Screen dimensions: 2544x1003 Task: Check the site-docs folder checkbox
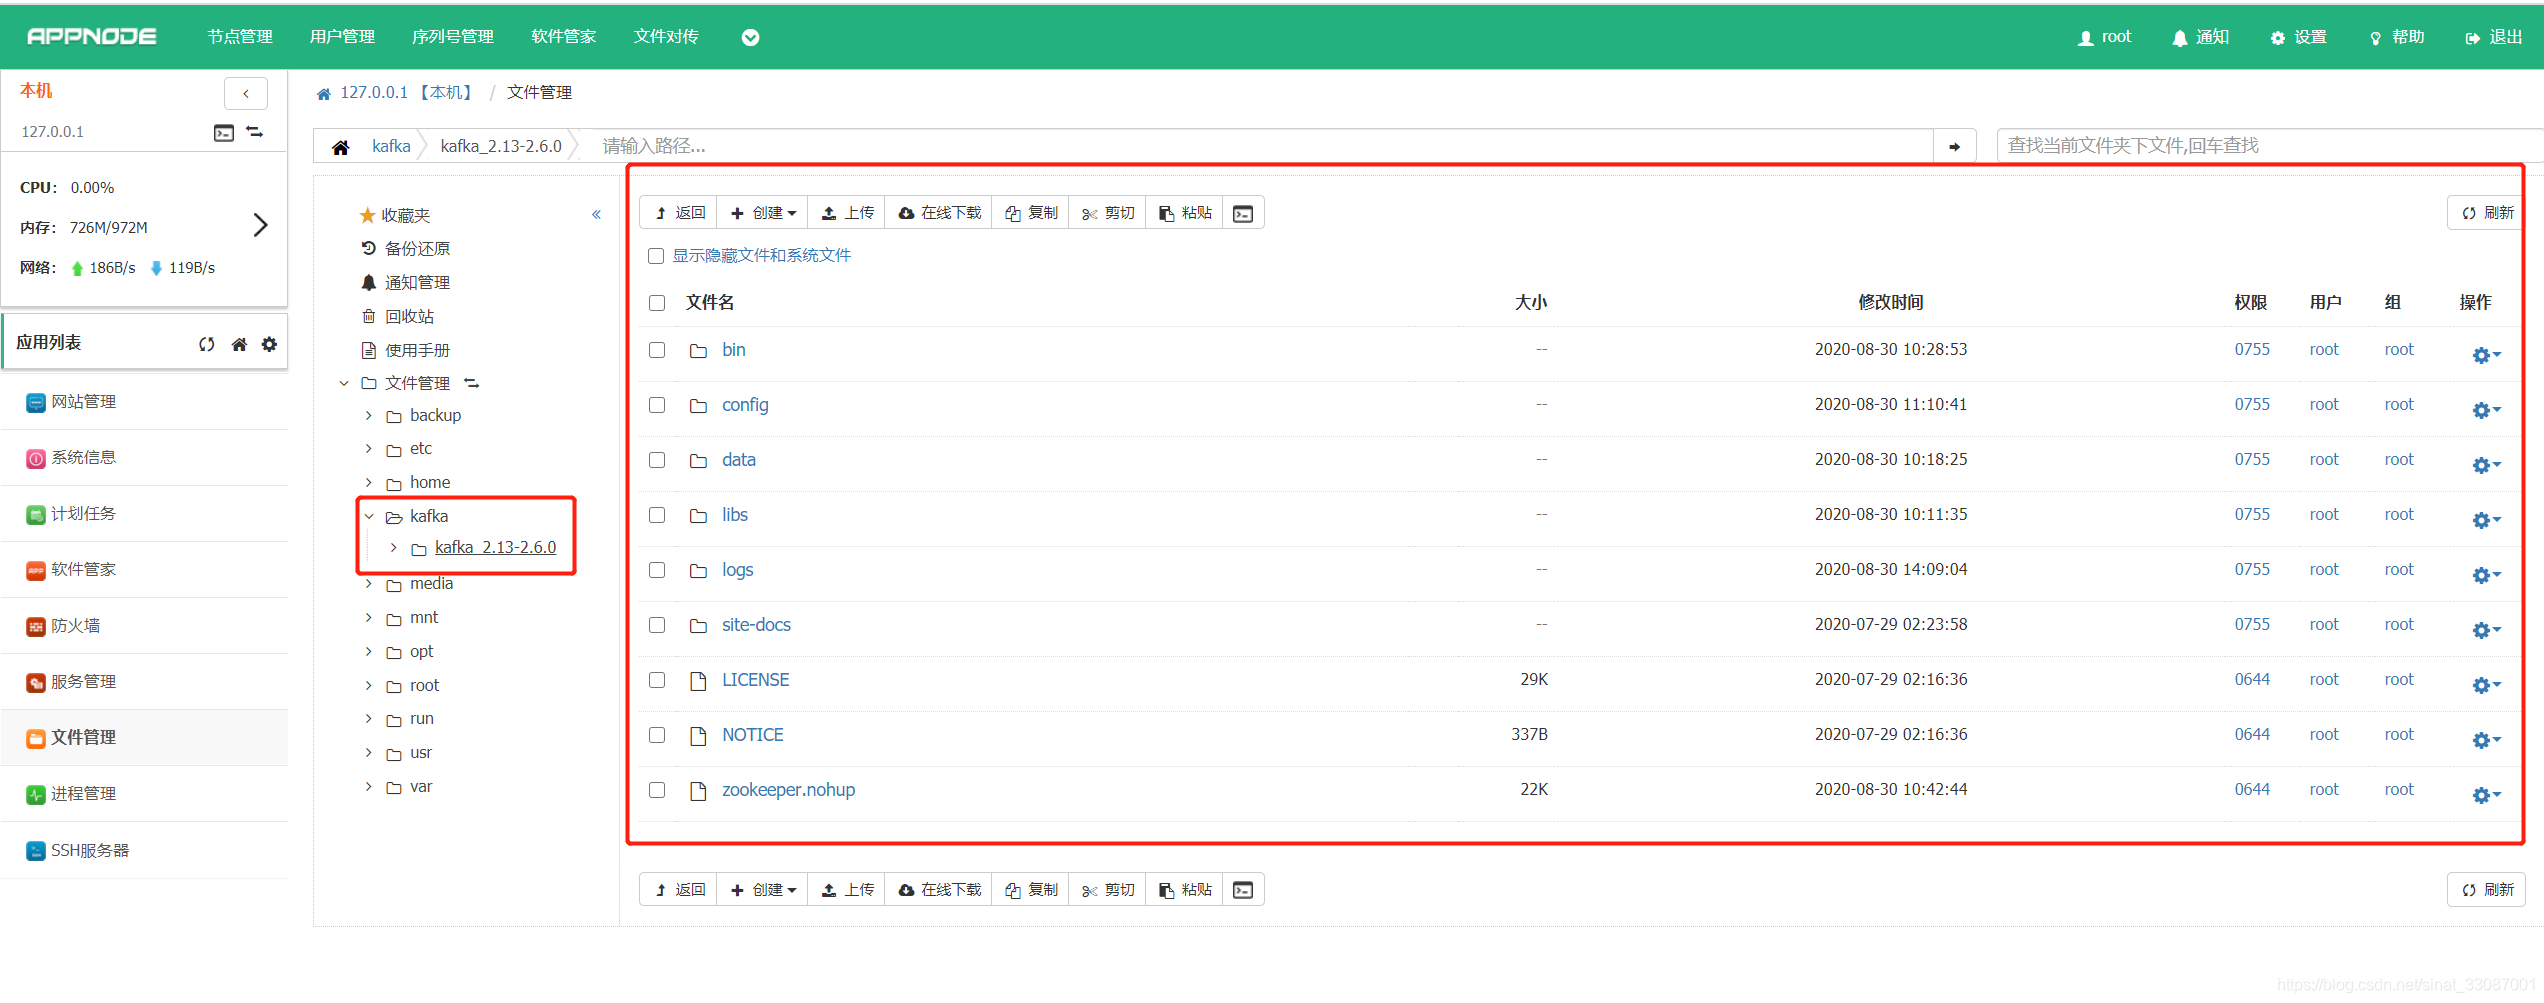tap(657, 625)
